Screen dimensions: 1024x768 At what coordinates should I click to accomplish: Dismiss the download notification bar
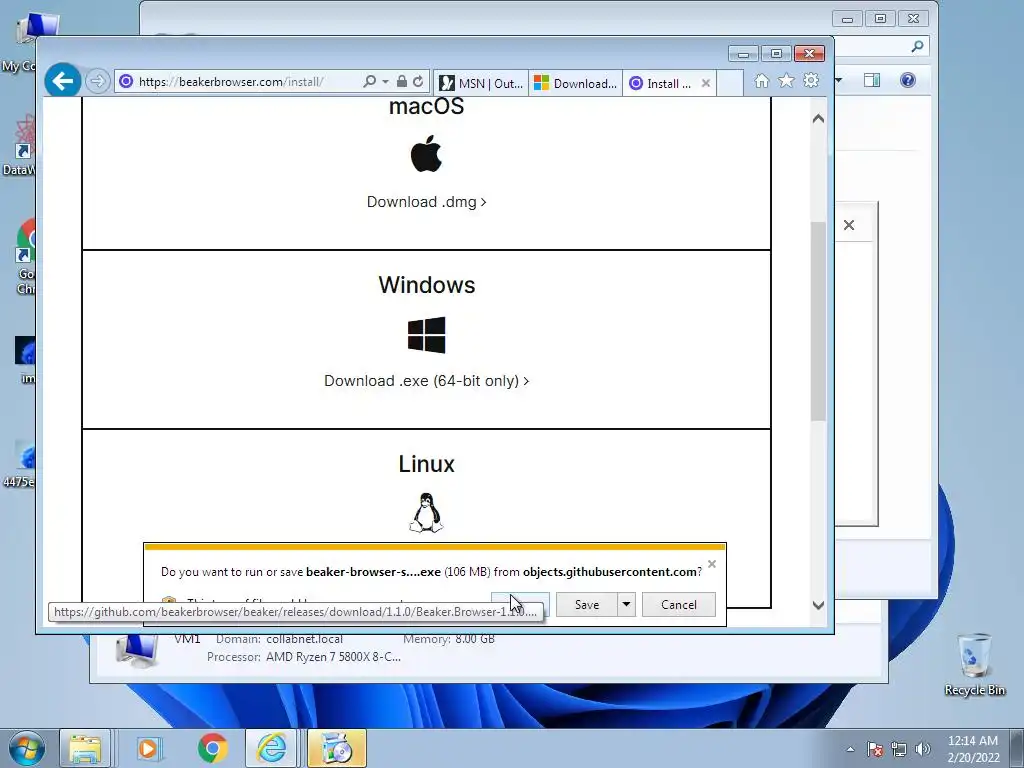(712, 564)
